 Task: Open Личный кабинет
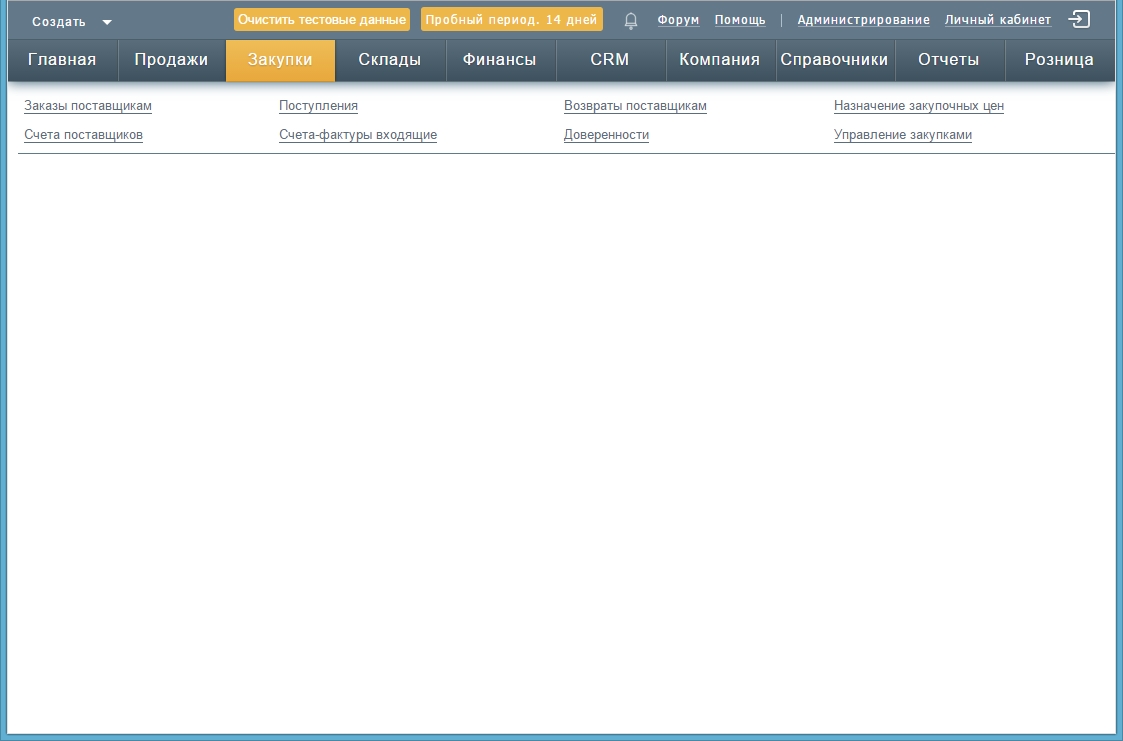(998, 20)
